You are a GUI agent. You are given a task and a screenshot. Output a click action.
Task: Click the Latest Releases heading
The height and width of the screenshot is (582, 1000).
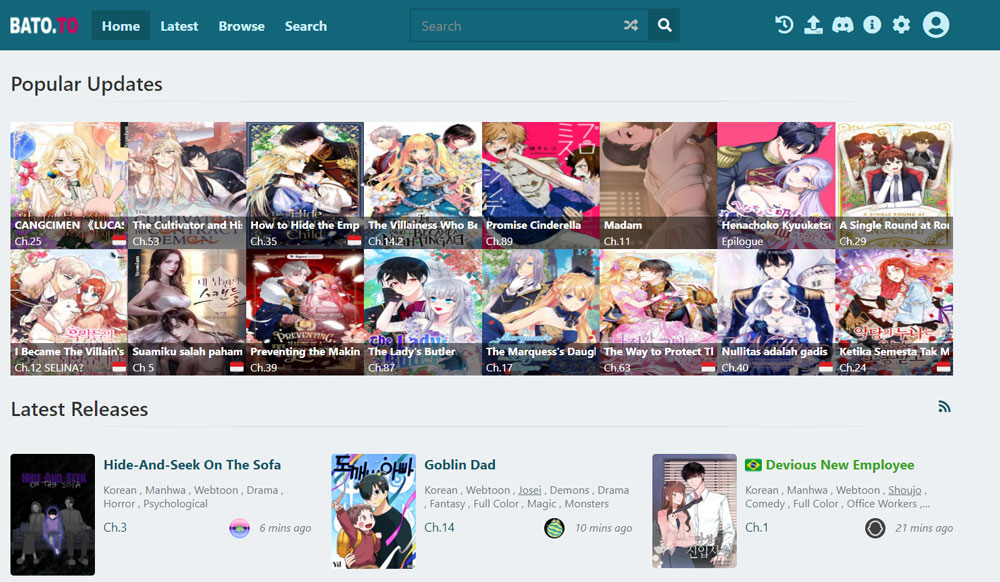[x=79, y=409]
